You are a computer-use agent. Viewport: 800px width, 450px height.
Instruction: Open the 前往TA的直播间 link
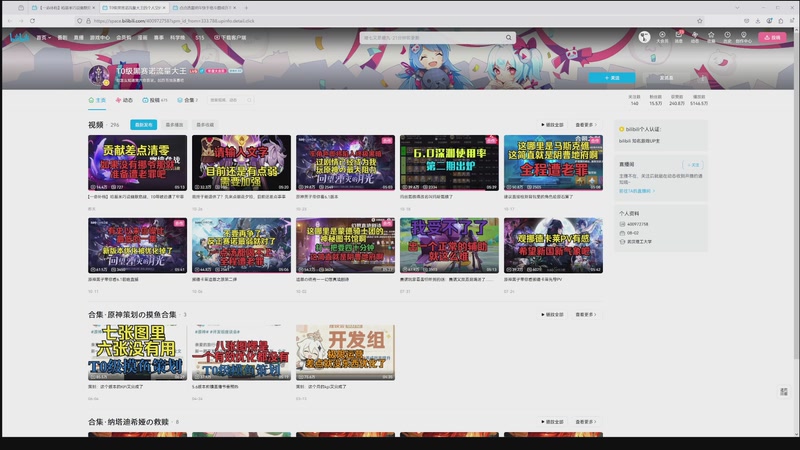tap(637, 191)
